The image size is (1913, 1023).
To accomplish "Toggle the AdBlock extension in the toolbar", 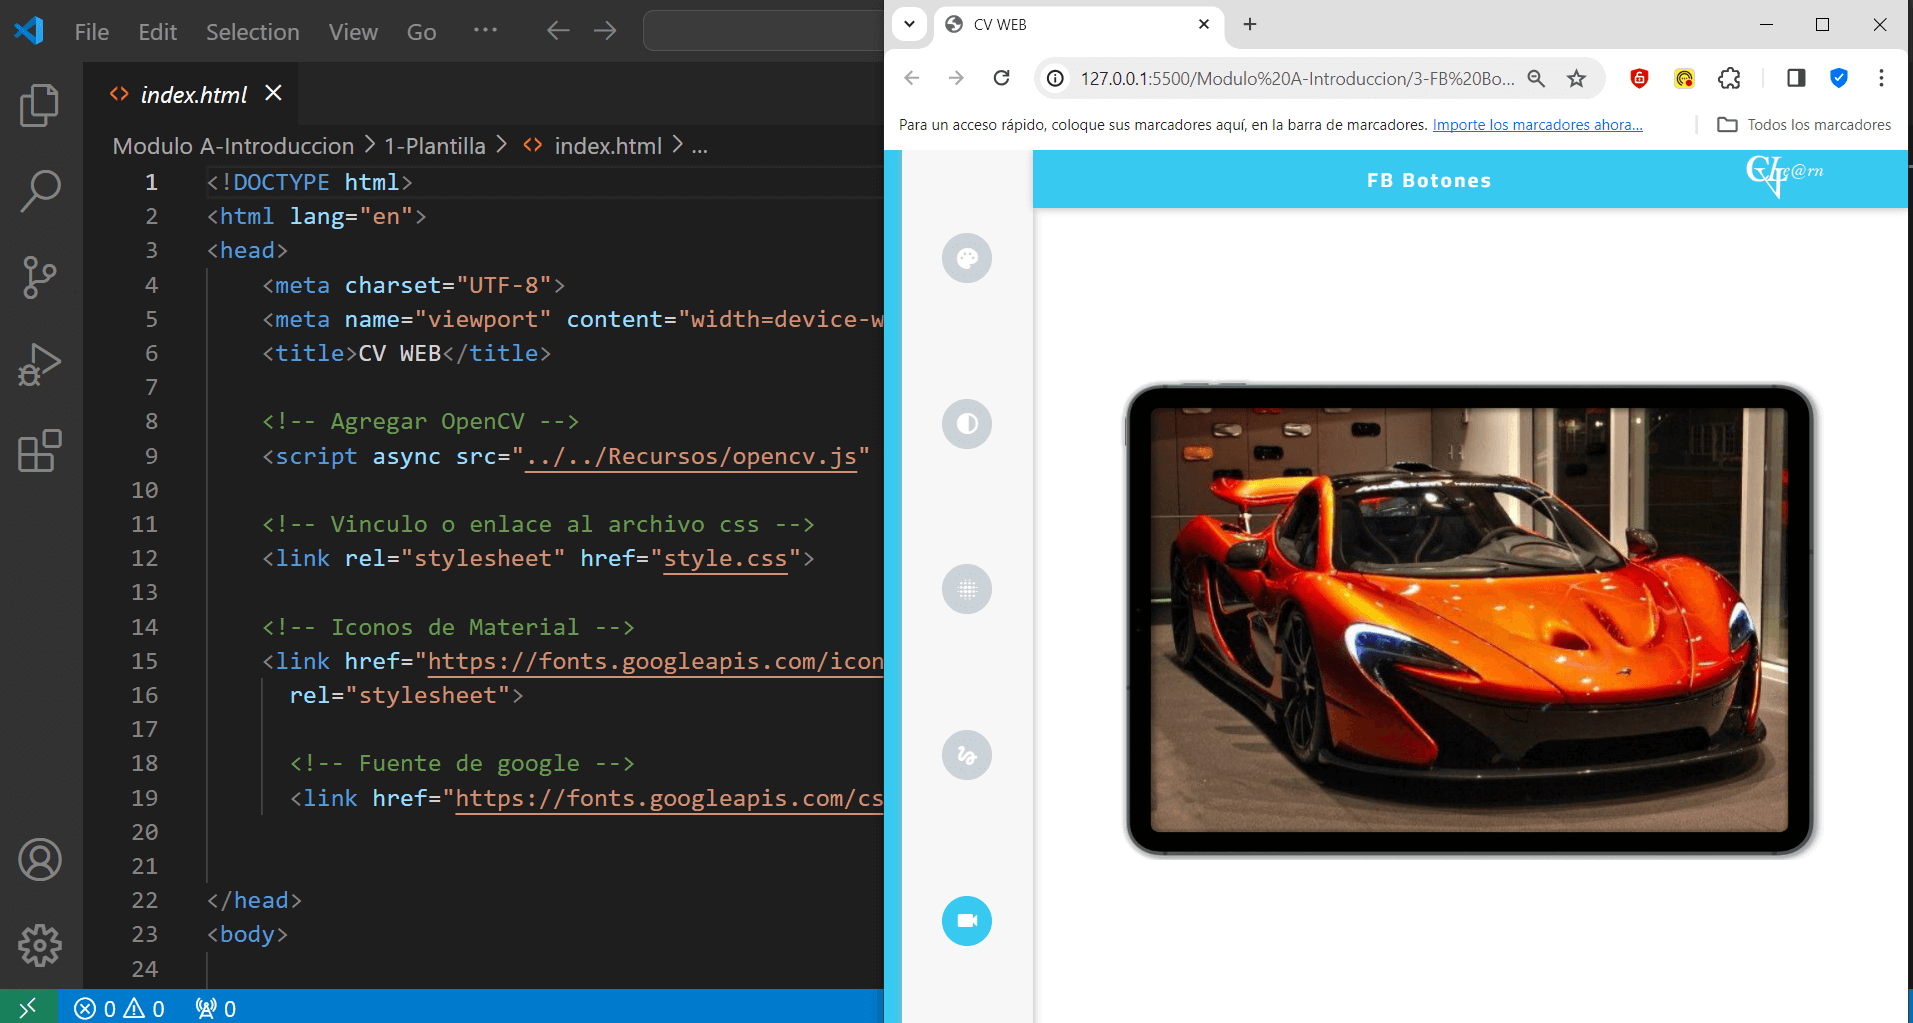I will coord(1639,78).
